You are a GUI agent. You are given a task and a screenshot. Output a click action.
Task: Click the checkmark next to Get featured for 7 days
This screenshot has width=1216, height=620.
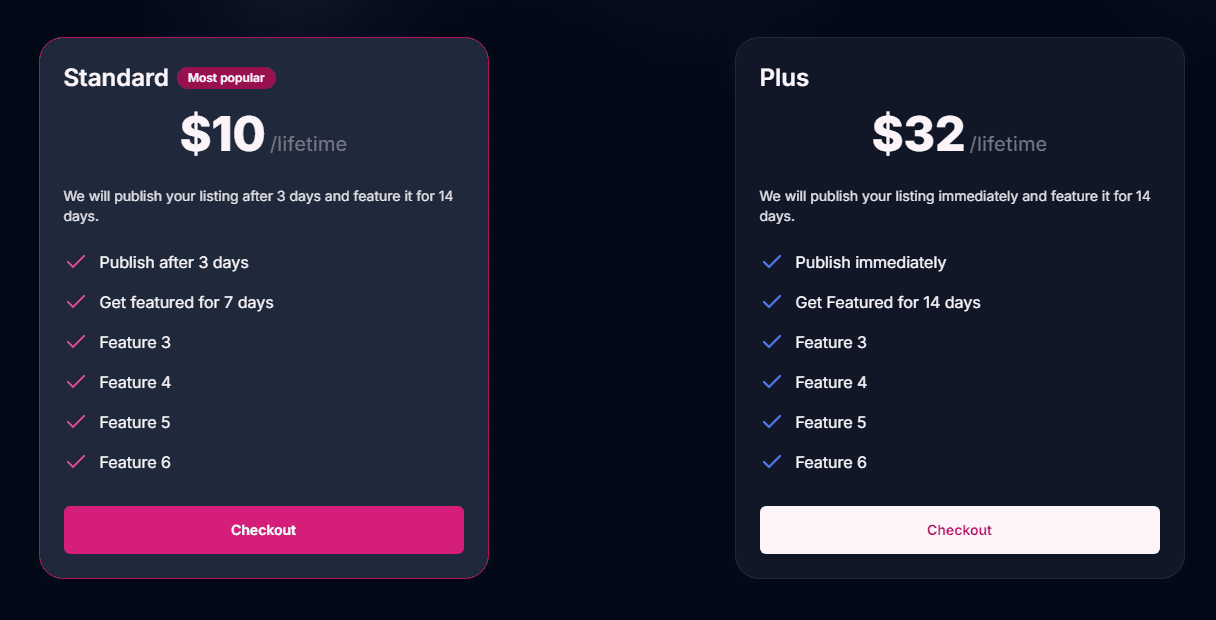click(76, 302)
